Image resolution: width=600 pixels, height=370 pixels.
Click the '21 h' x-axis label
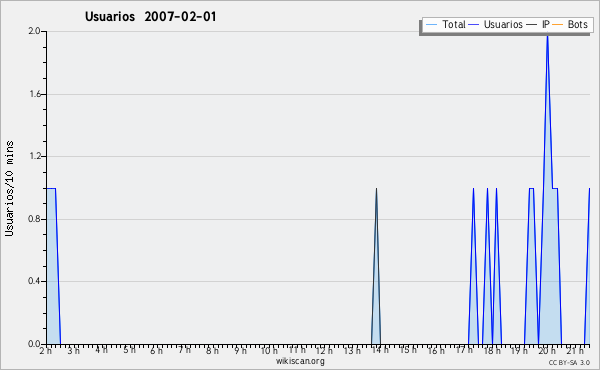pos(575,350)
